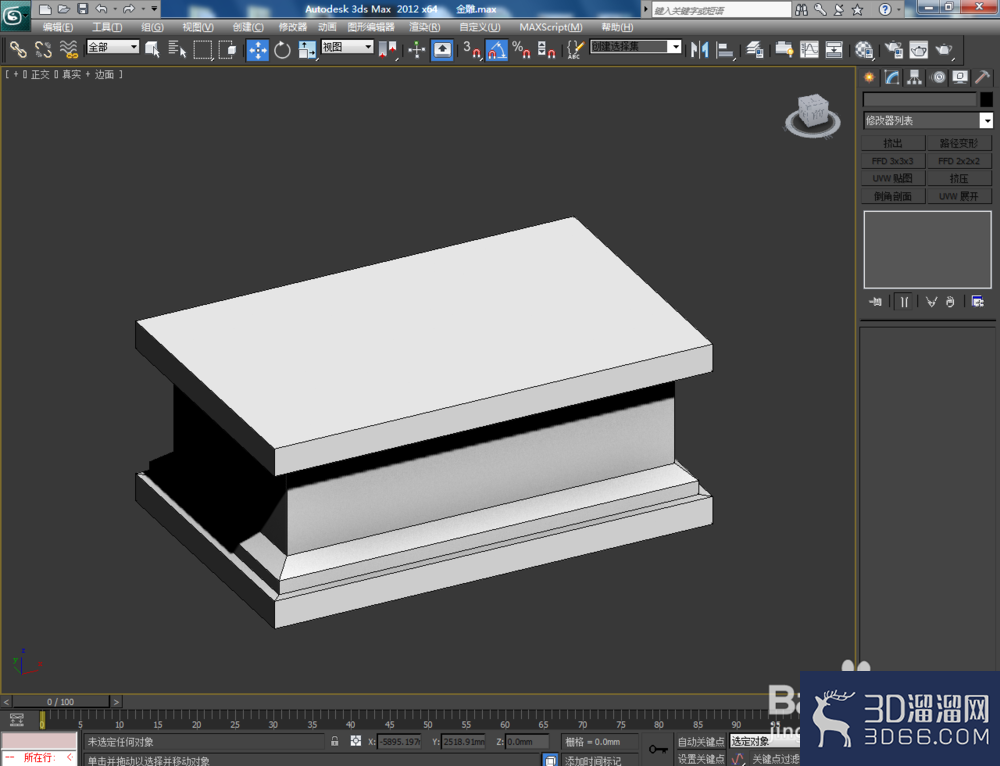Switch to Create command panel tab
The width and height of the screenshot is (1000, 766).
(869, 77)
